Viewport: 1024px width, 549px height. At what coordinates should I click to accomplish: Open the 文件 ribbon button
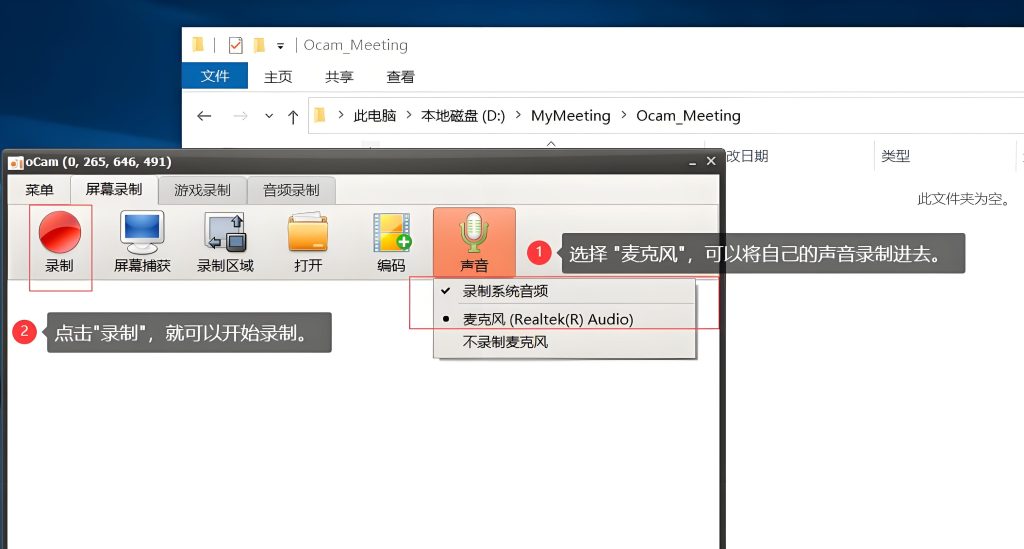pyautogui.click(x=215, y=76)
